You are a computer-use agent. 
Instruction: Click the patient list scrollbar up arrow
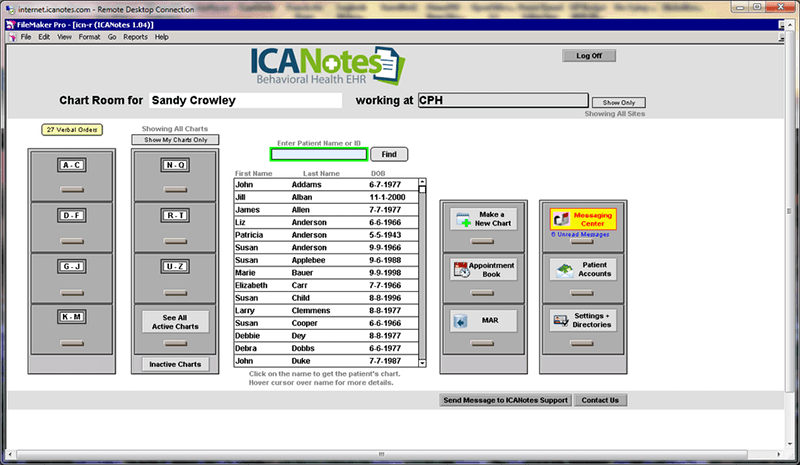point(422,188)
